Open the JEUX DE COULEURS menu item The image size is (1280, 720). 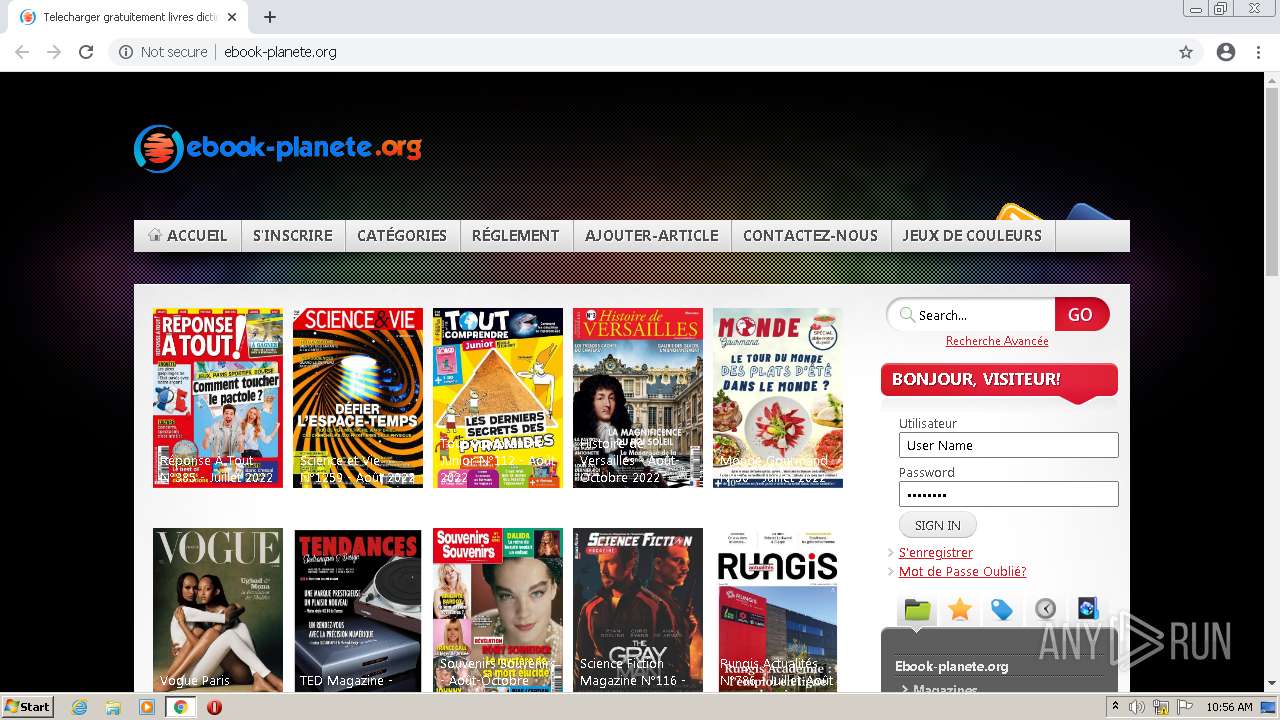(972, 236)
